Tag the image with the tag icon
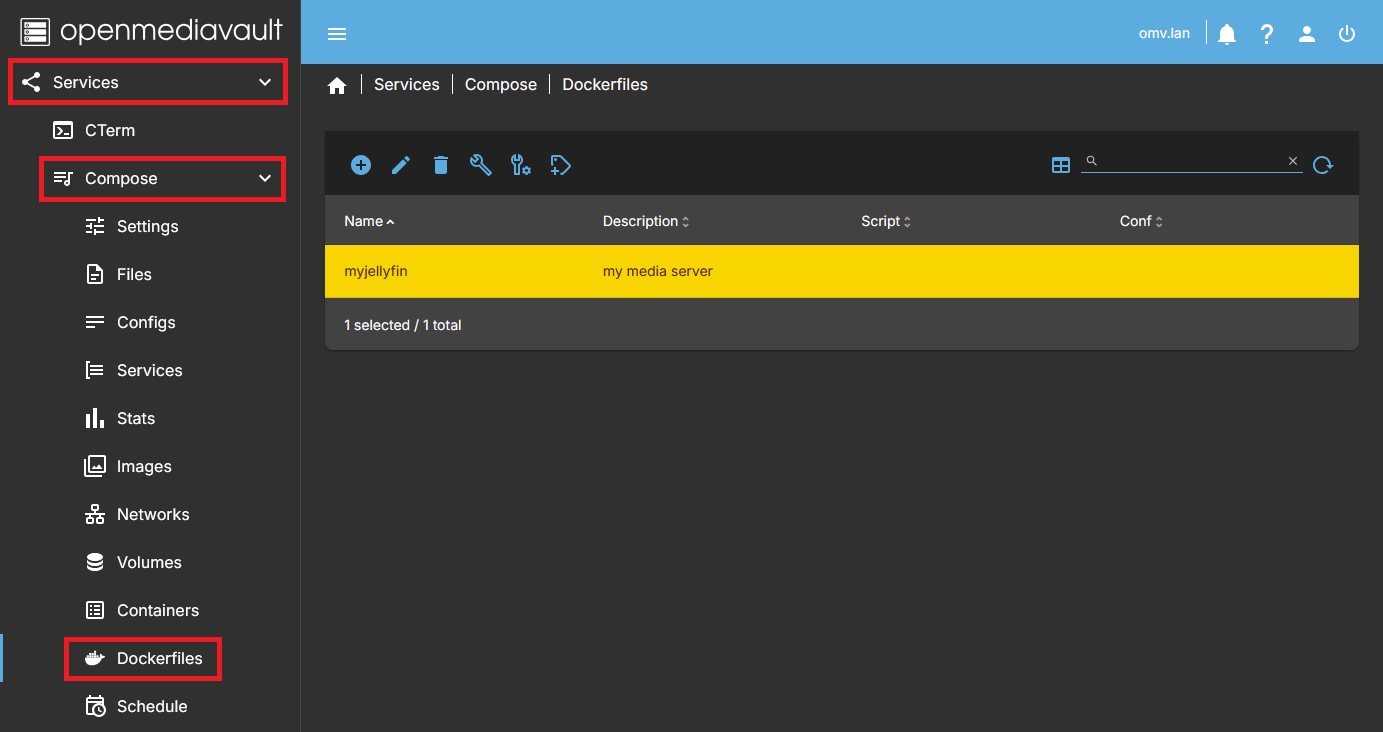 coord(560,165)
